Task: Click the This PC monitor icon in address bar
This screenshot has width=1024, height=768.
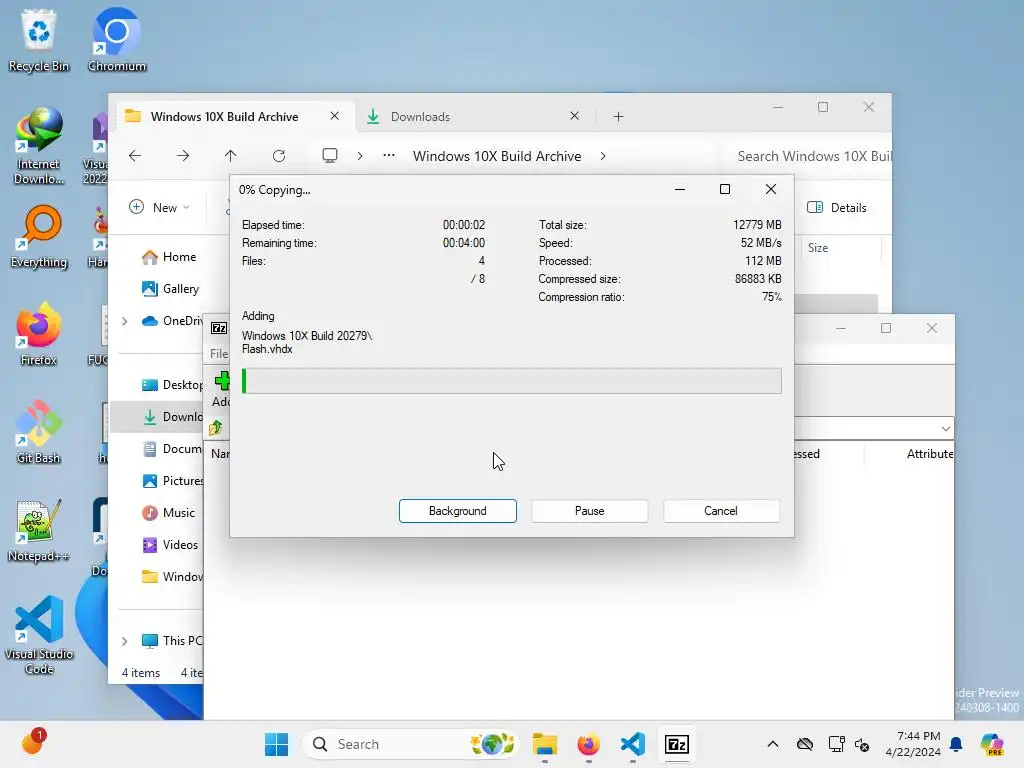Action: (330, 155)
